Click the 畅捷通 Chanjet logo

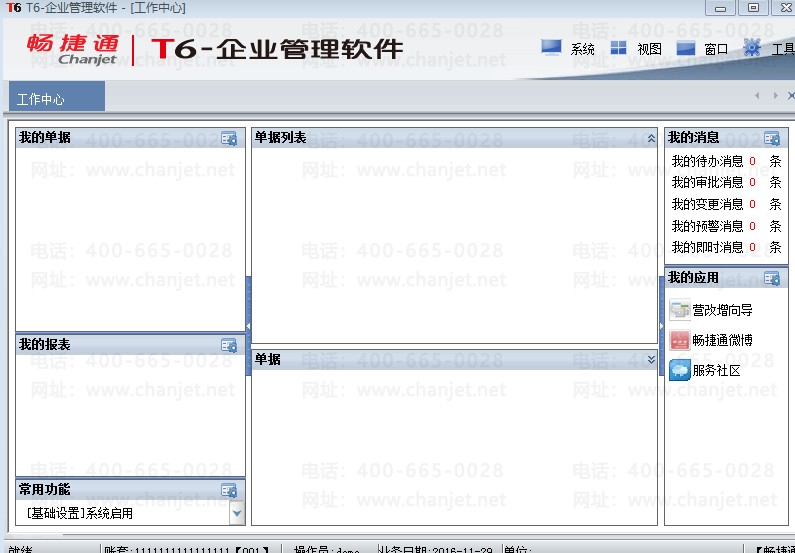[x=73, y=50]
